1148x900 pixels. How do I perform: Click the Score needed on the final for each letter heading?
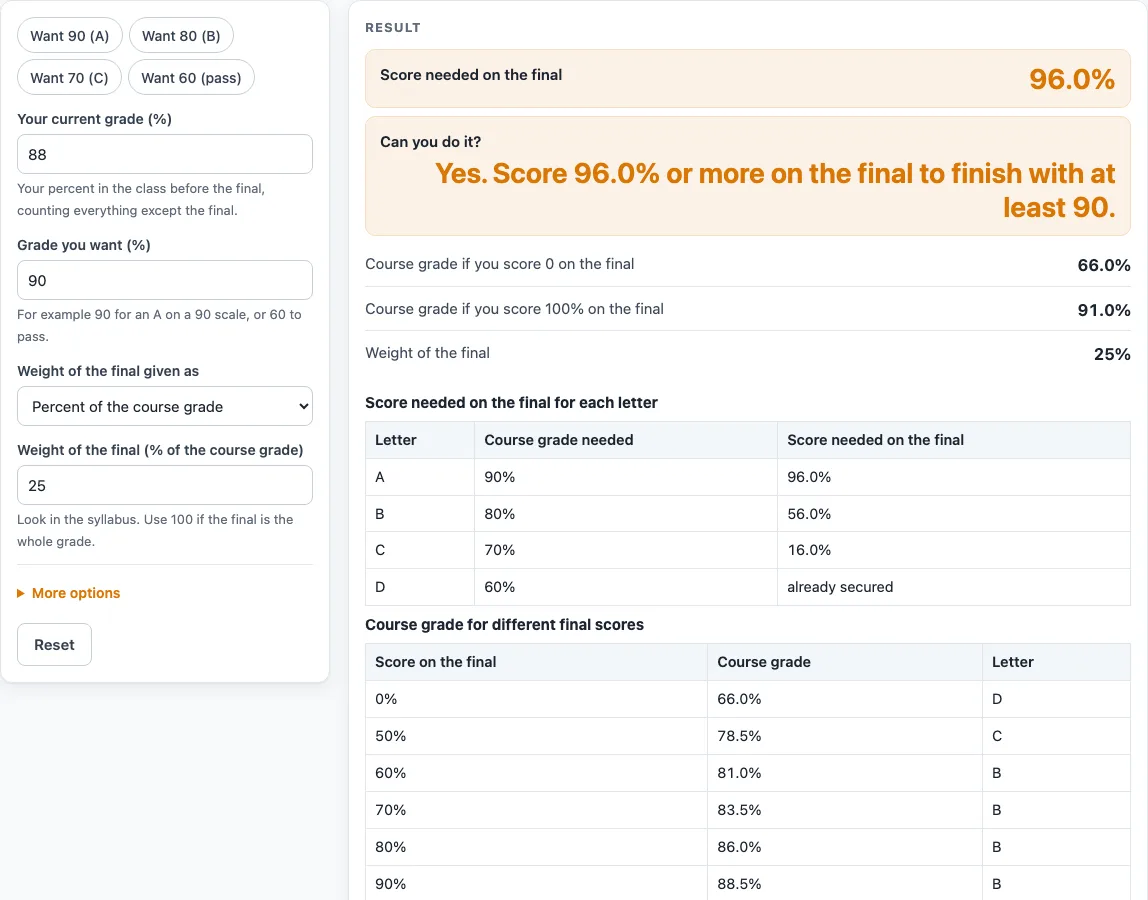pos(511,403)
